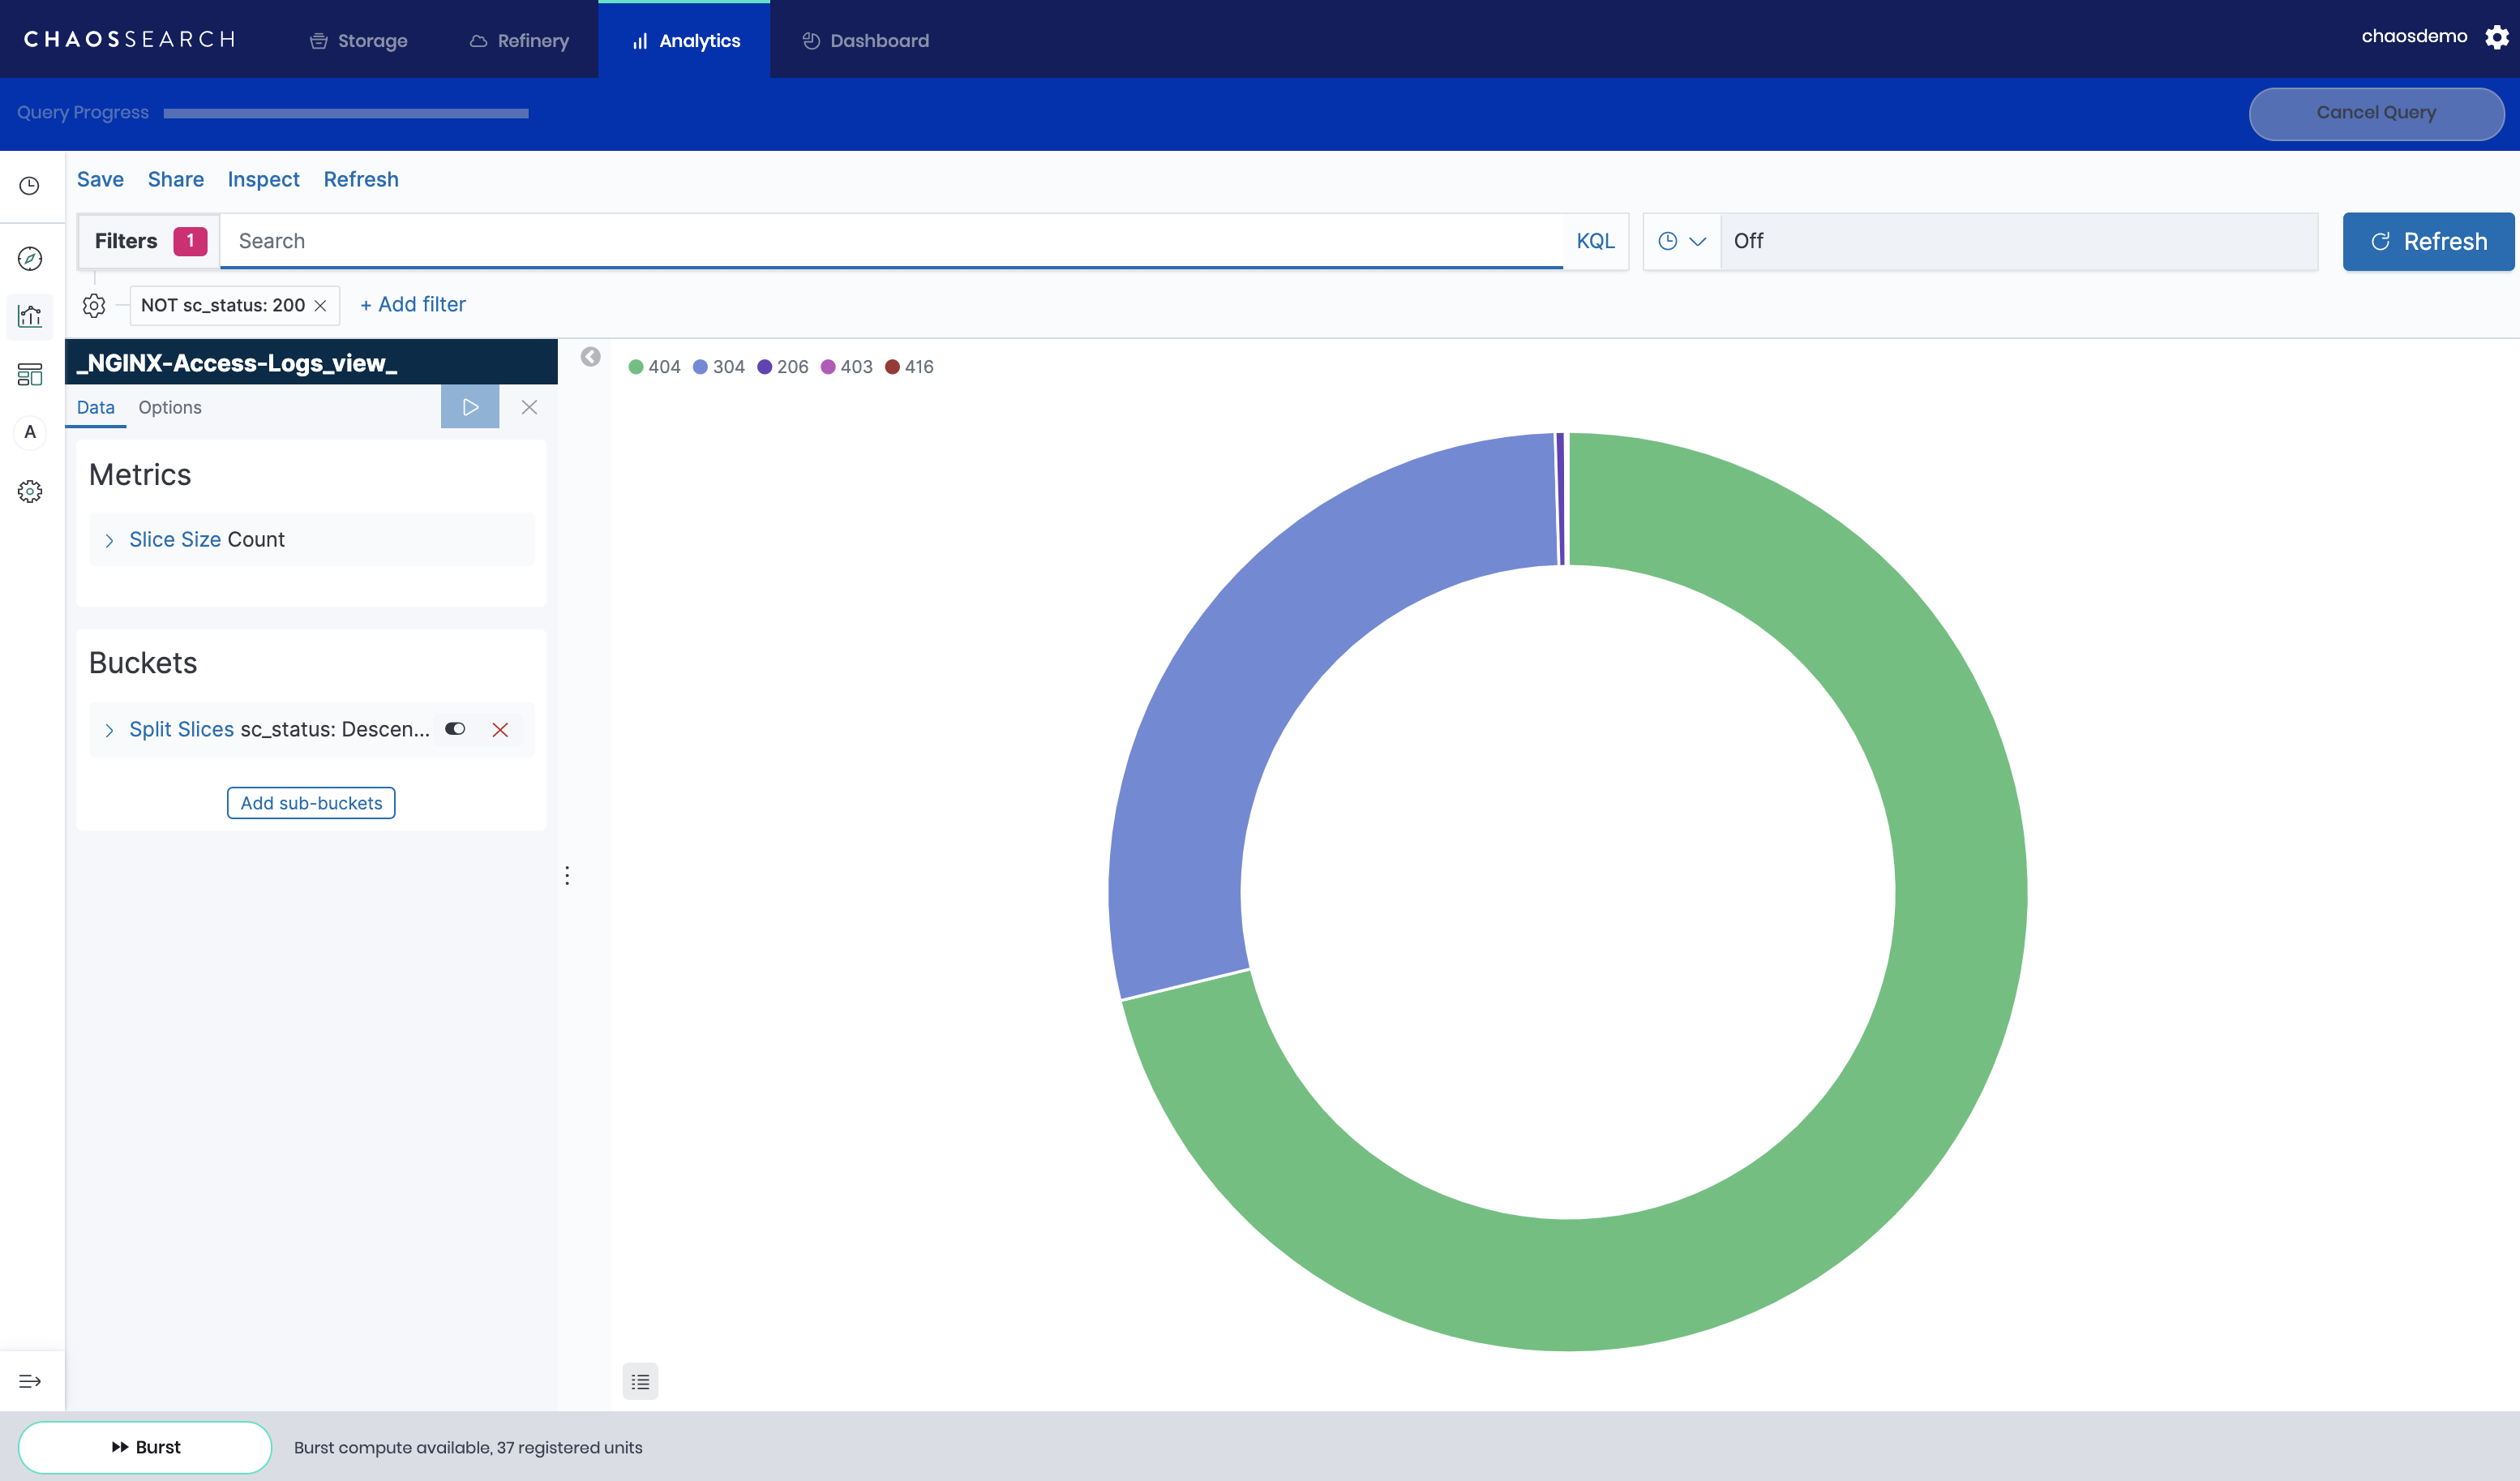
Task: Switch to the Options tab
Action: pyautogui.click(x=169, y=407)
